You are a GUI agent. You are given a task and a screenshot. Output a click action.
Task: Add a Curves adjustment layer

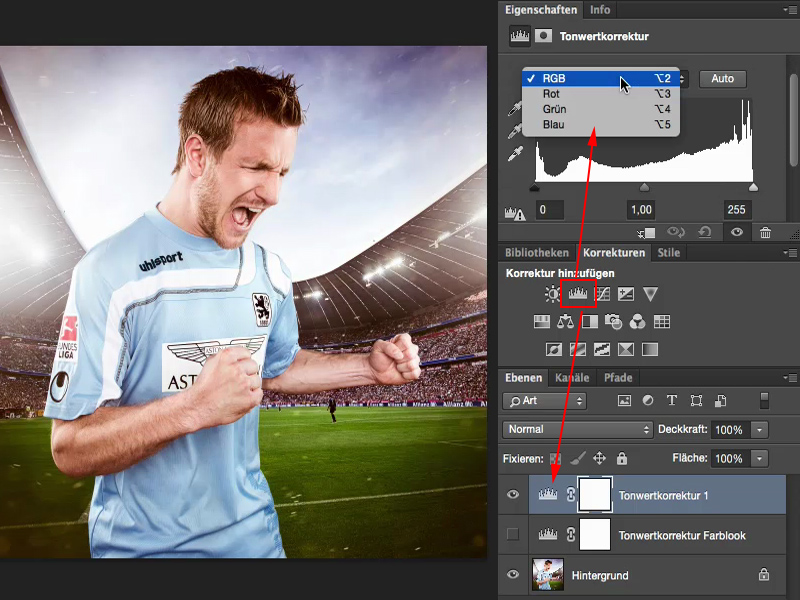603,294
